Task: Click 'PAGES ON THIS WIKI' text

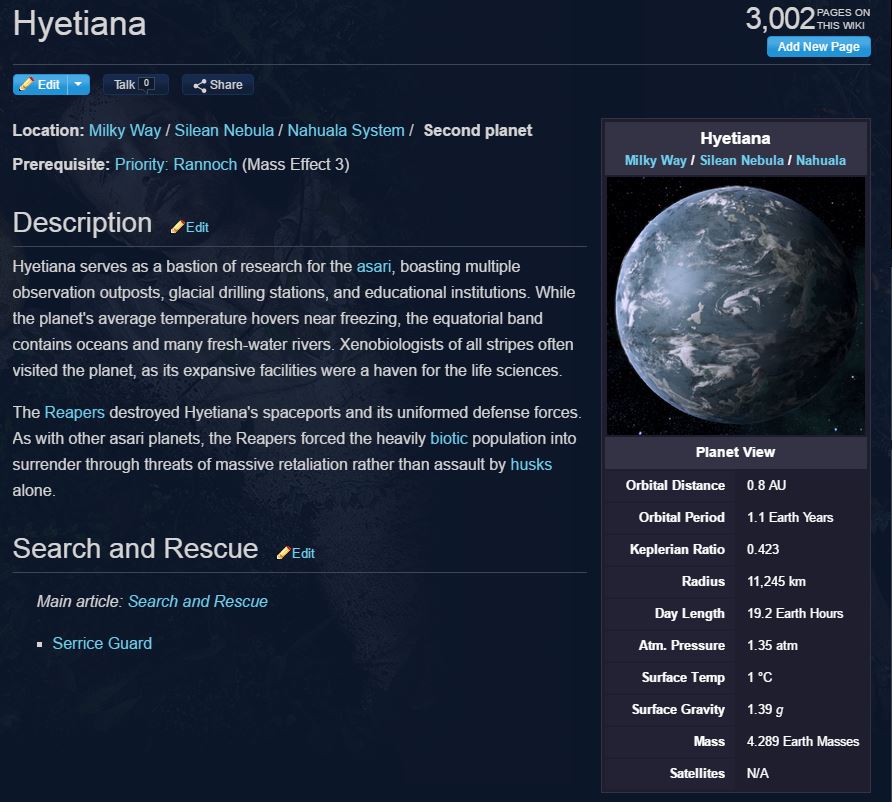Action: pyautogui.click(x=843, y=19)
